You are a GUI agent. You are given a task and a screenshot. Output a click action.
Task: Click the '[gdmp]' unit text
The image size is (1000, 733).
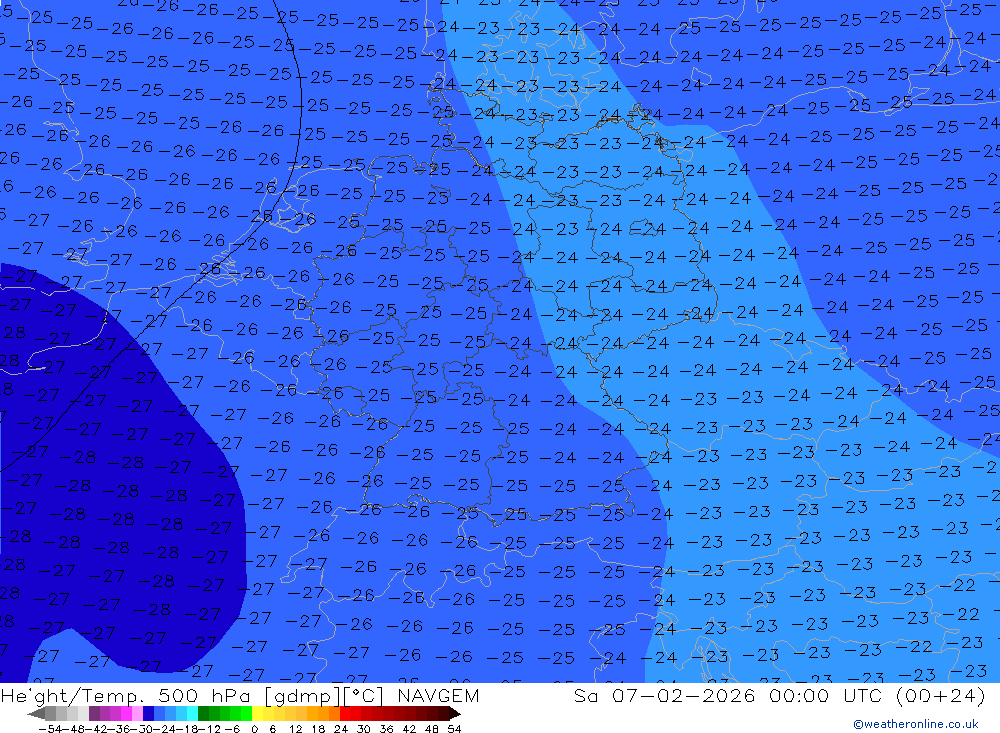pyautogui.click(x=303, y=695)
